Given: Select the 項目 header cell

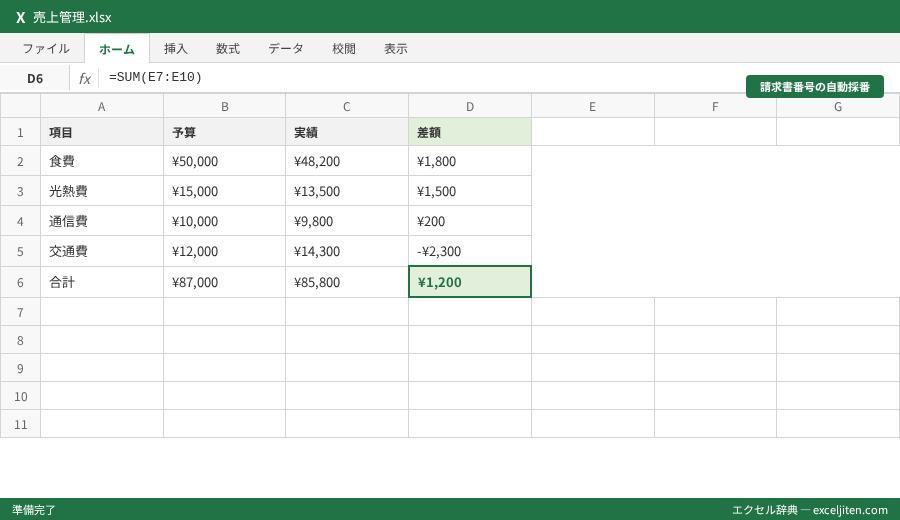Looking at the screenshot, I should pos(102,133).
